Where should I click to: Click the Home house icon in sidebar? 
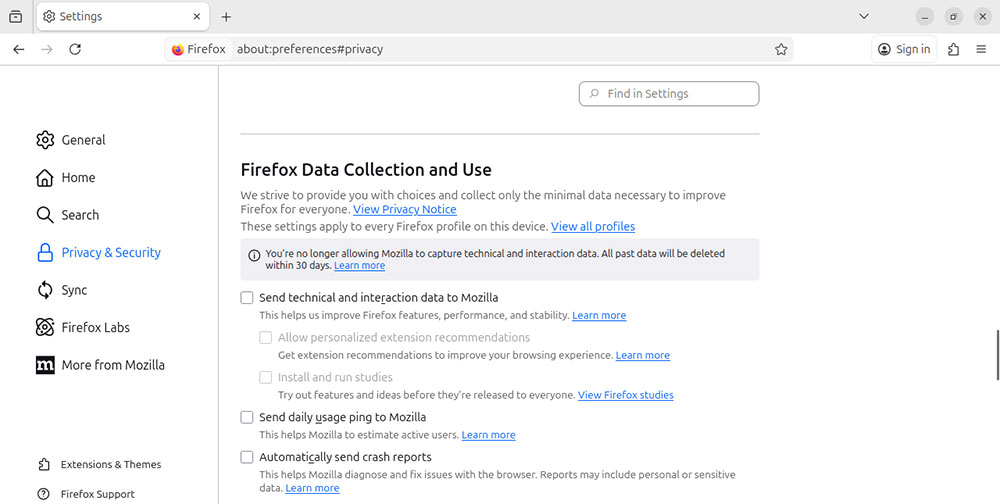click(45, 177)
